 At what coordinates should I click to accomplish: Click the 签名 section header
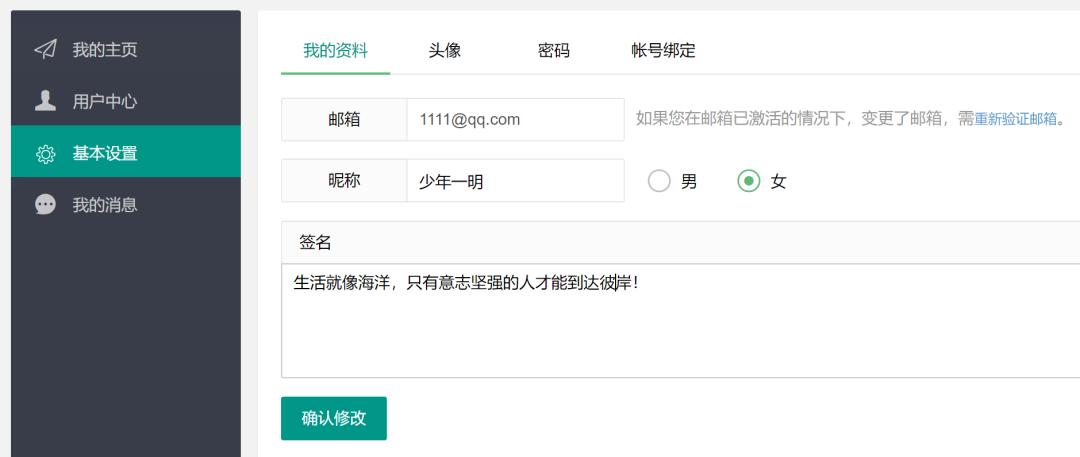coord(681,242)
